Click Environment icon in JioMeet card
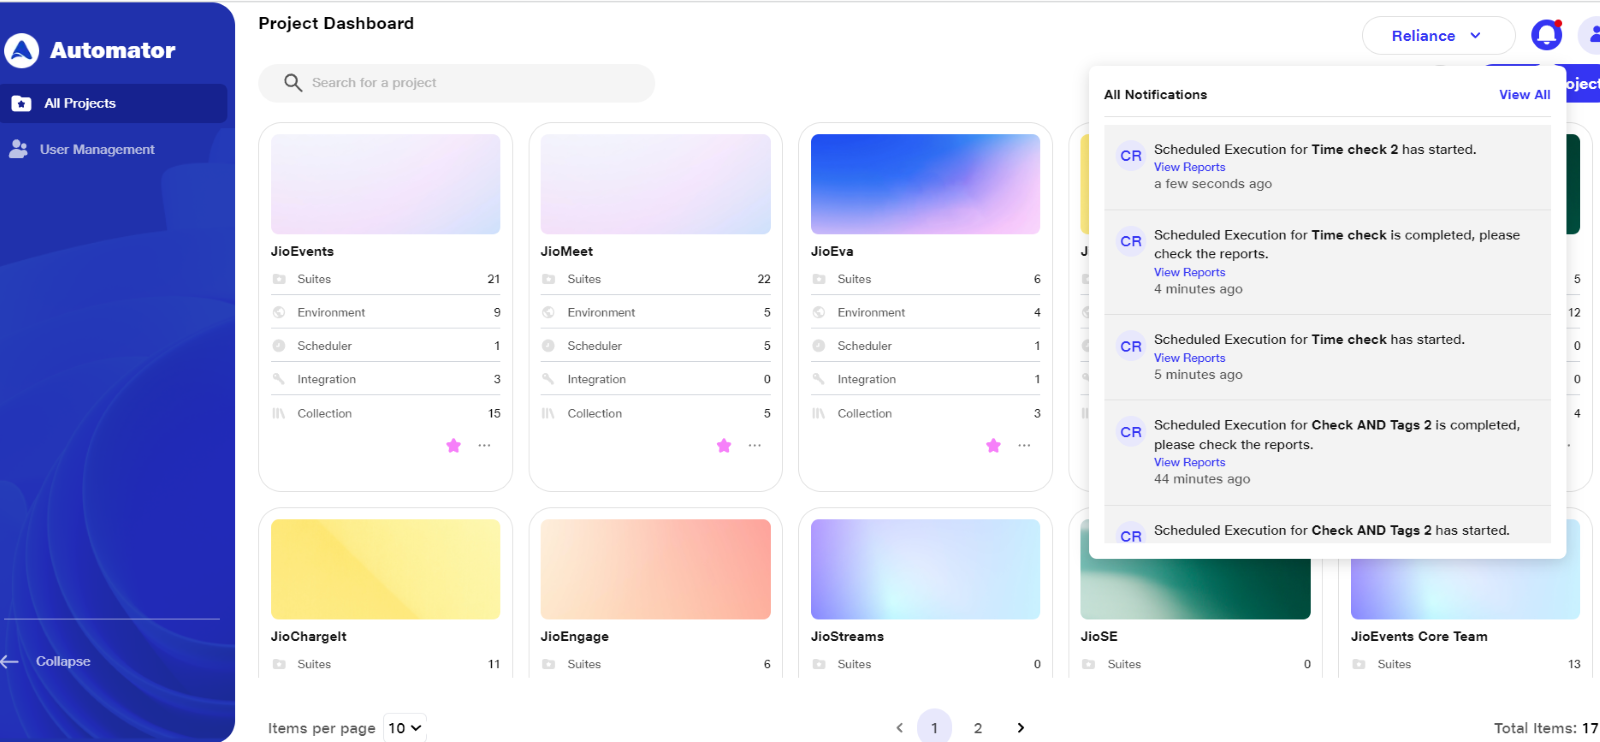 (549, 312)
